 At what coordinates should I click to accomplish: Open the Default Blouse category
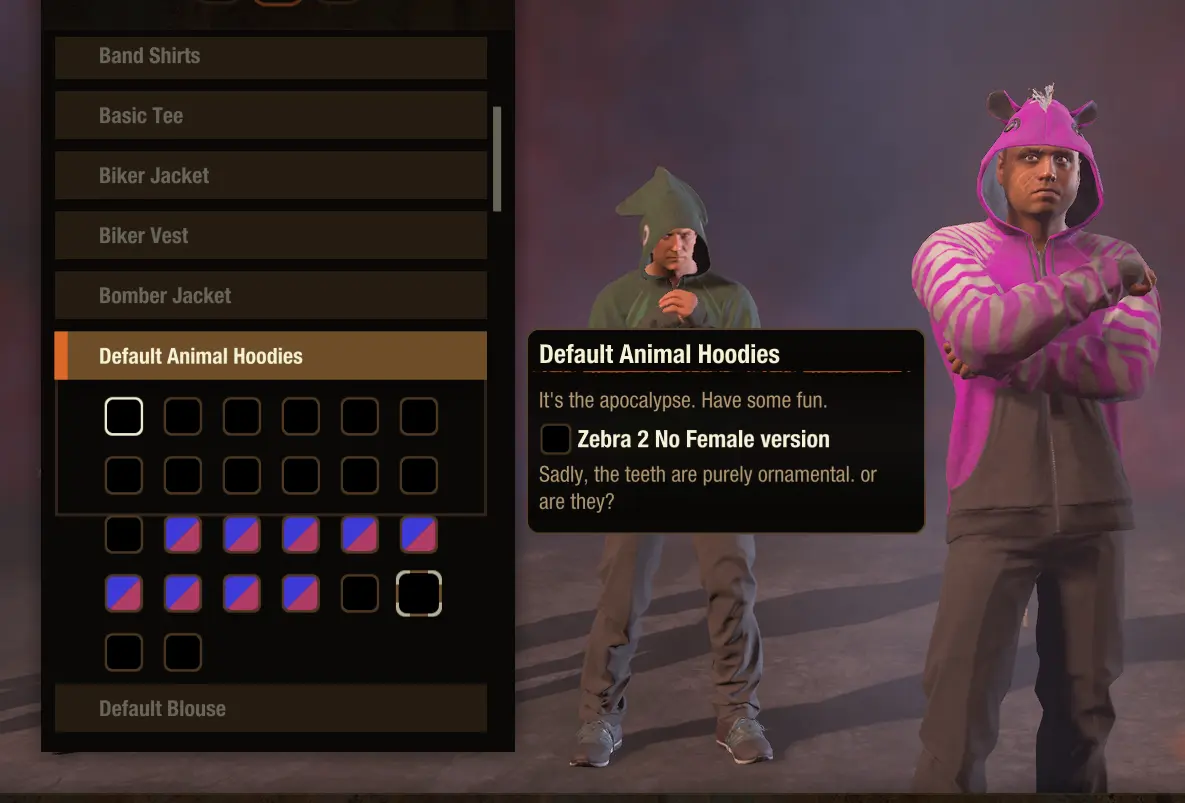[x=271, y=708]
